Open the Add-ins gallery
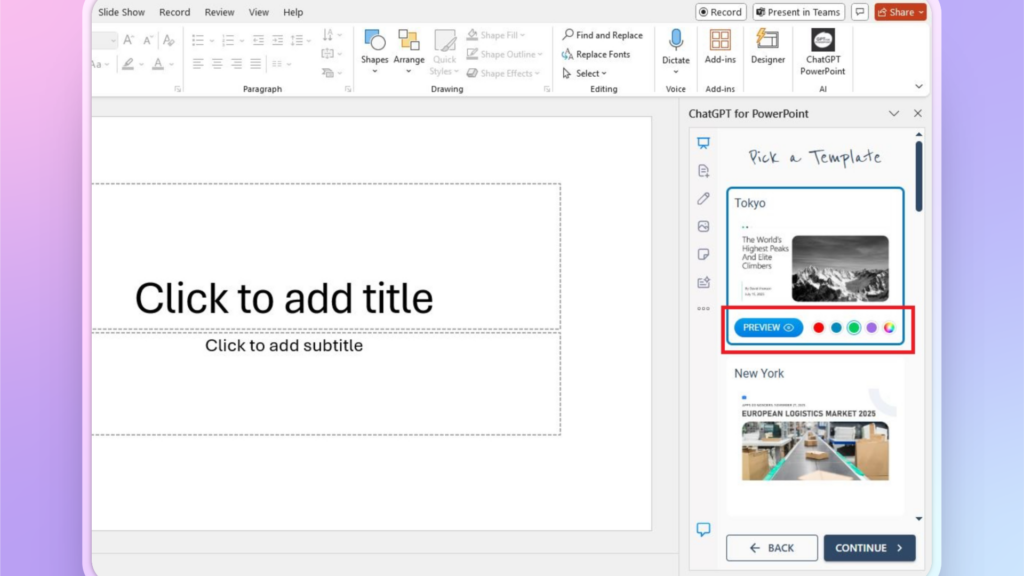This screenshot has height=576, width=1024. click(x=720, y=46)
